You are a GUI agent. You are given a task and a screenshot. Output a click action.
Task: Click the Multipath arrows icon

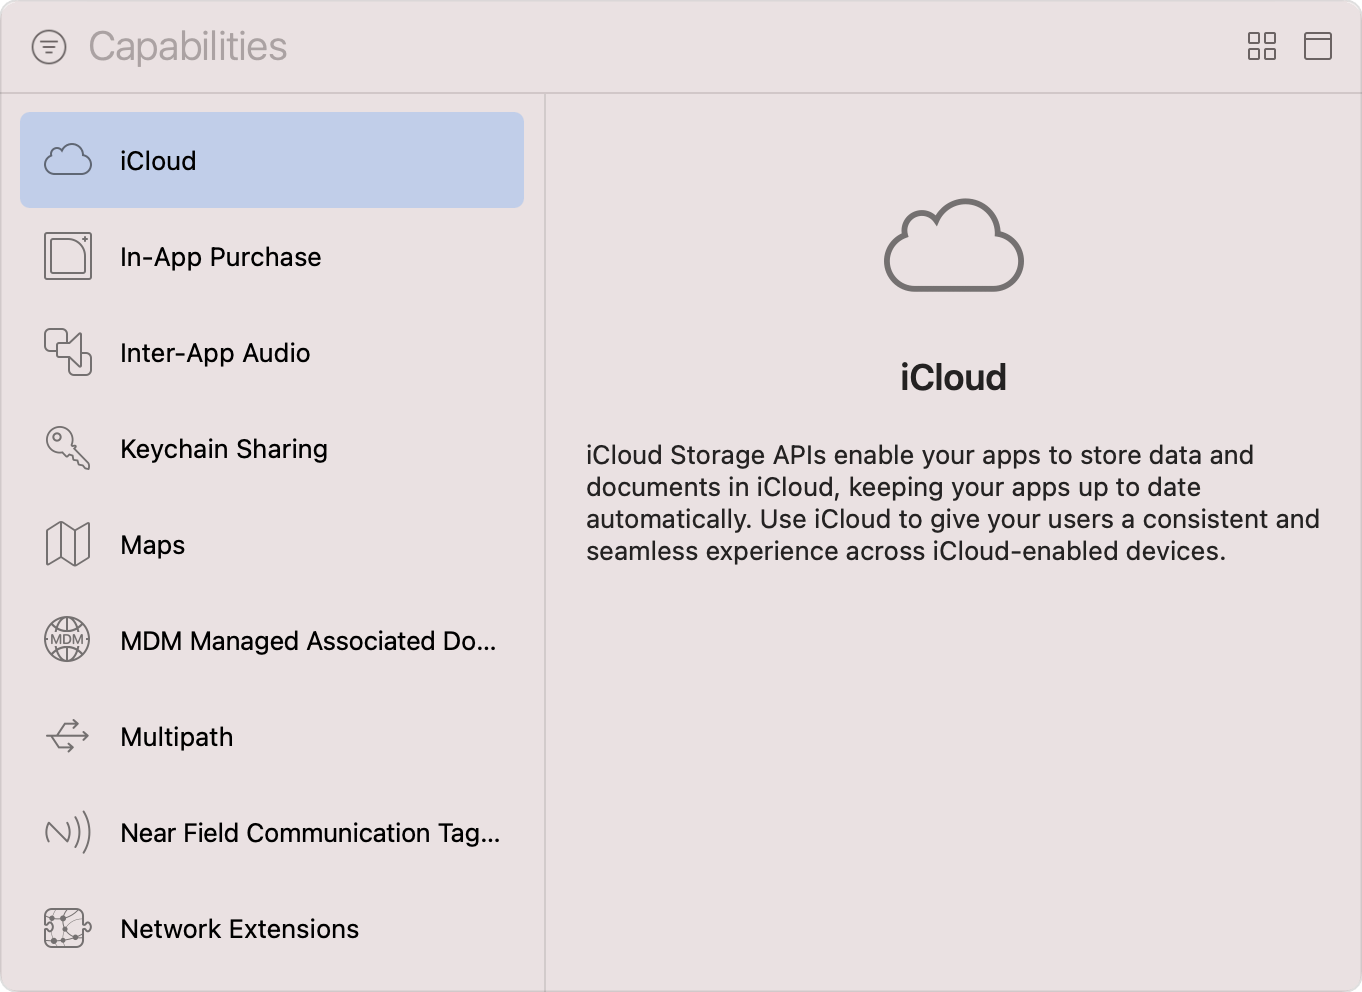pyautogui.click(x=66, y=736)
